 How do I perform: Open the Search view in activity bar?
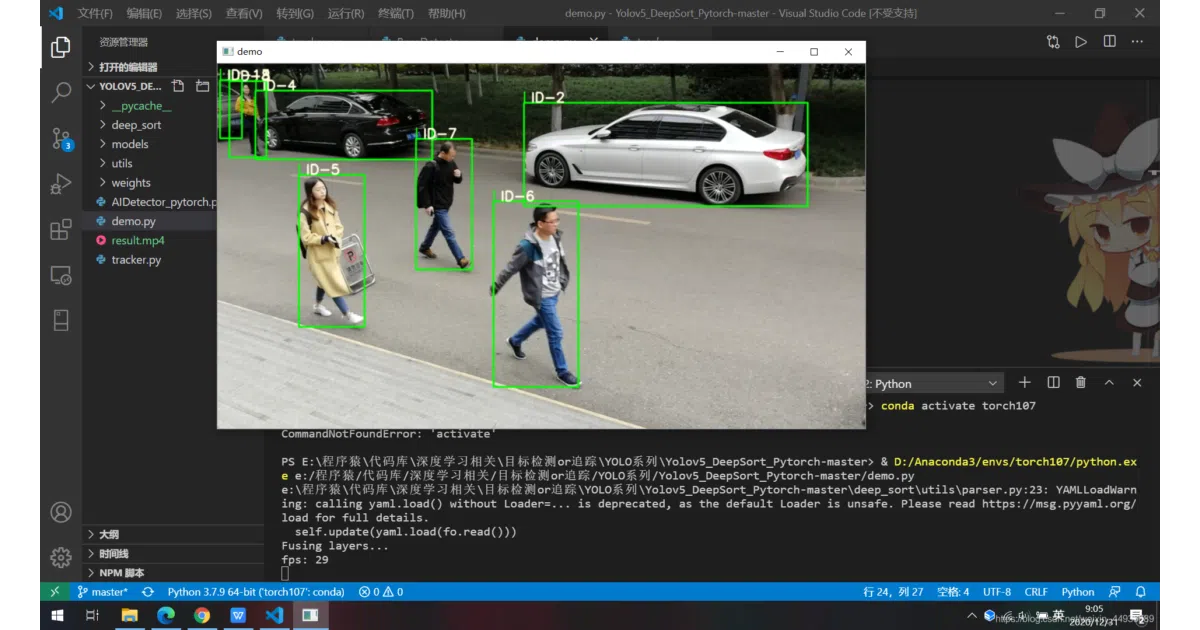(61, 92)
